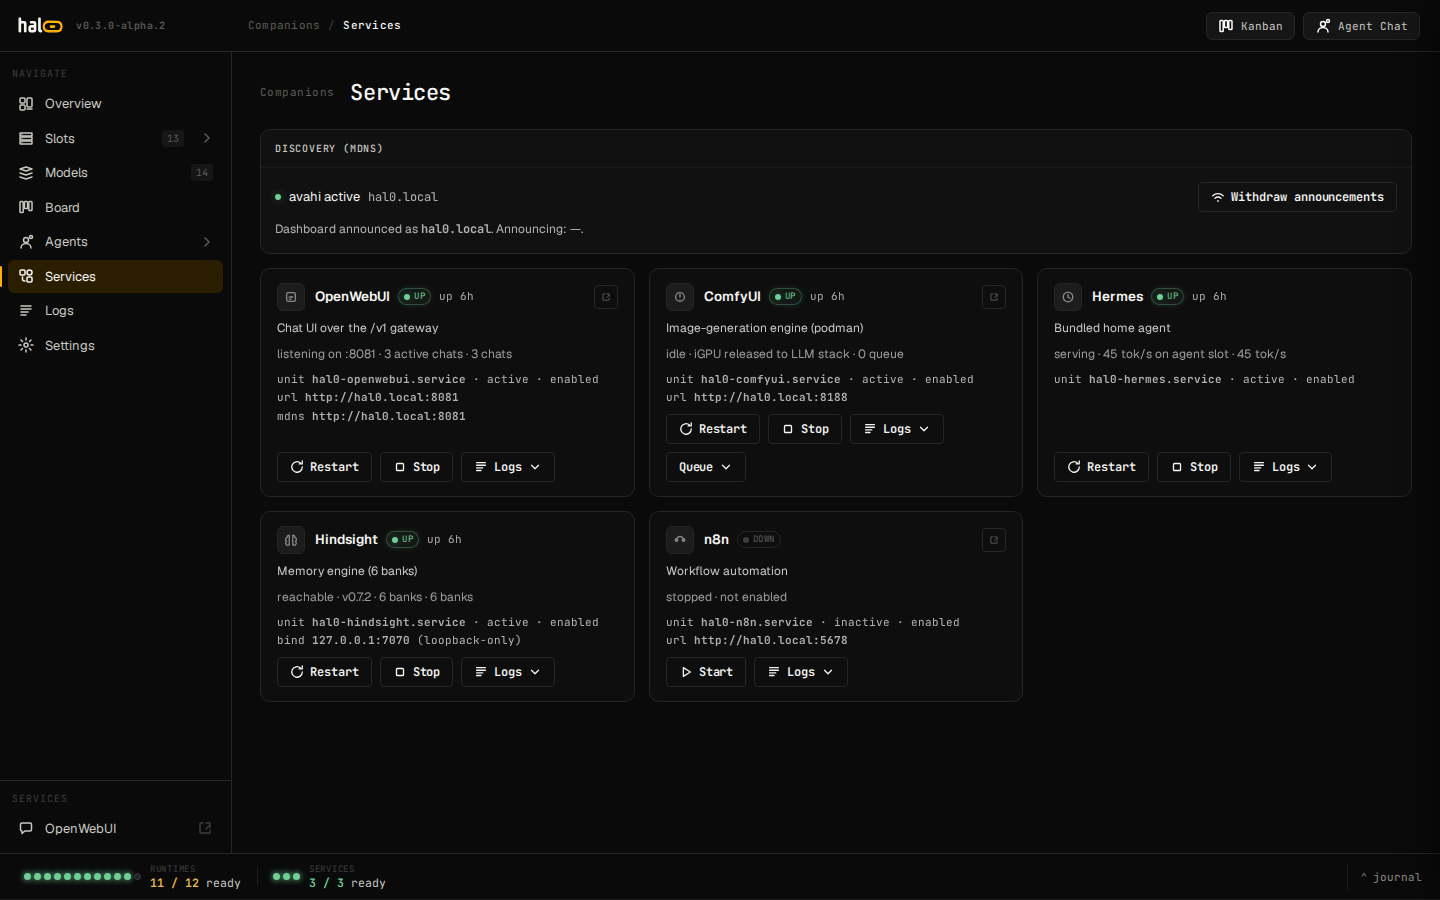This screenshot has height=900, width=1440.
Task: Restart the OpenWebUI service
Action: tap(324, 467)
